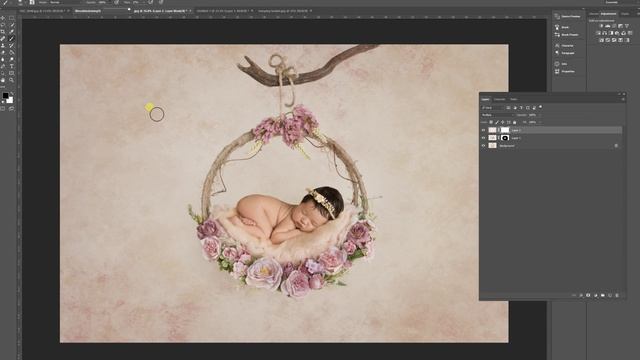Select the Brush tool in toolbox
This screenshot has width=640, height=360.
tap(11, 38)
